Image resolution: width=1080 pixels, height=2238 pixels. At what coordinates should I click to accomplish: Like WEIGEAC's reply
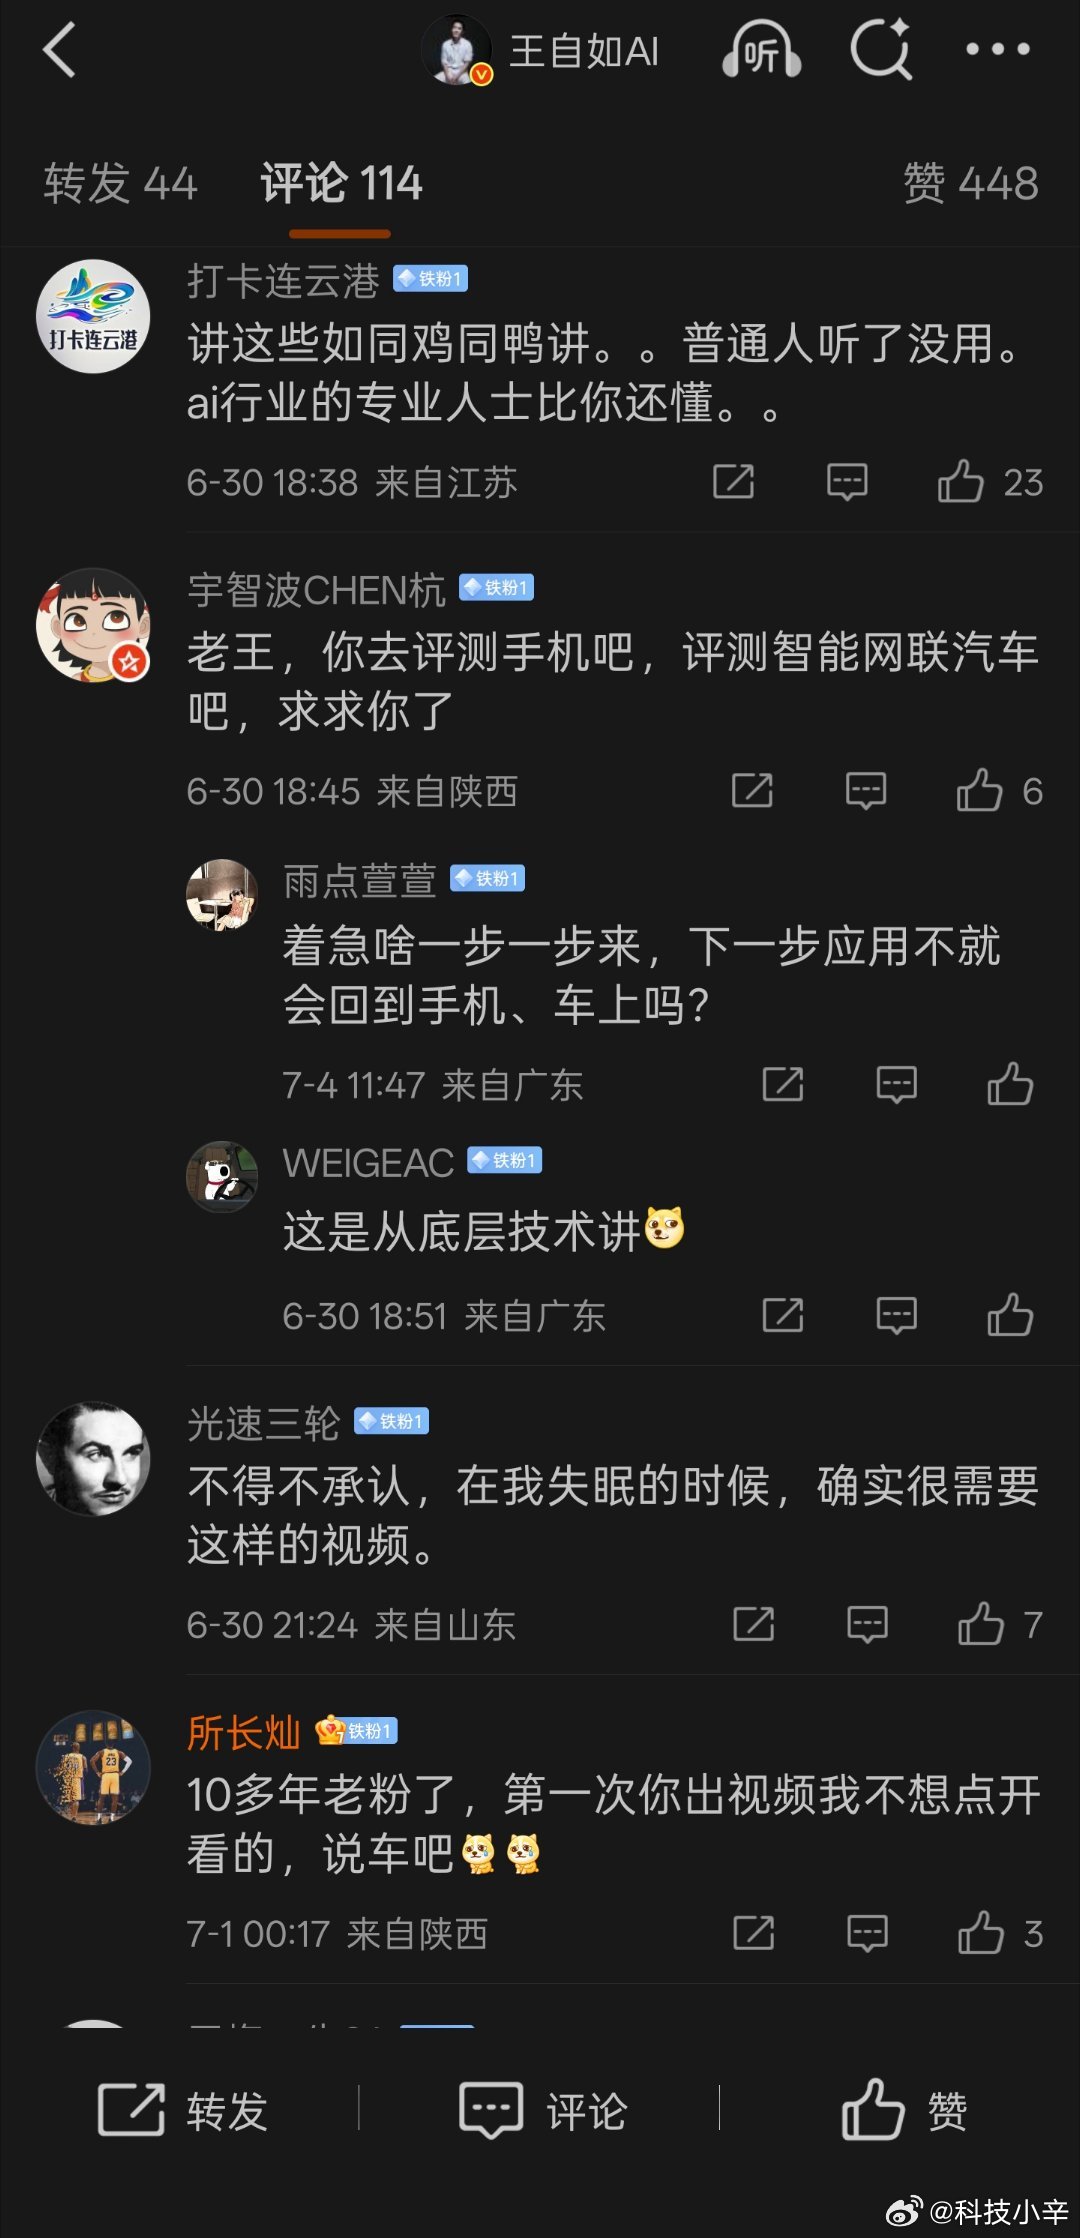point(1010,1315)
